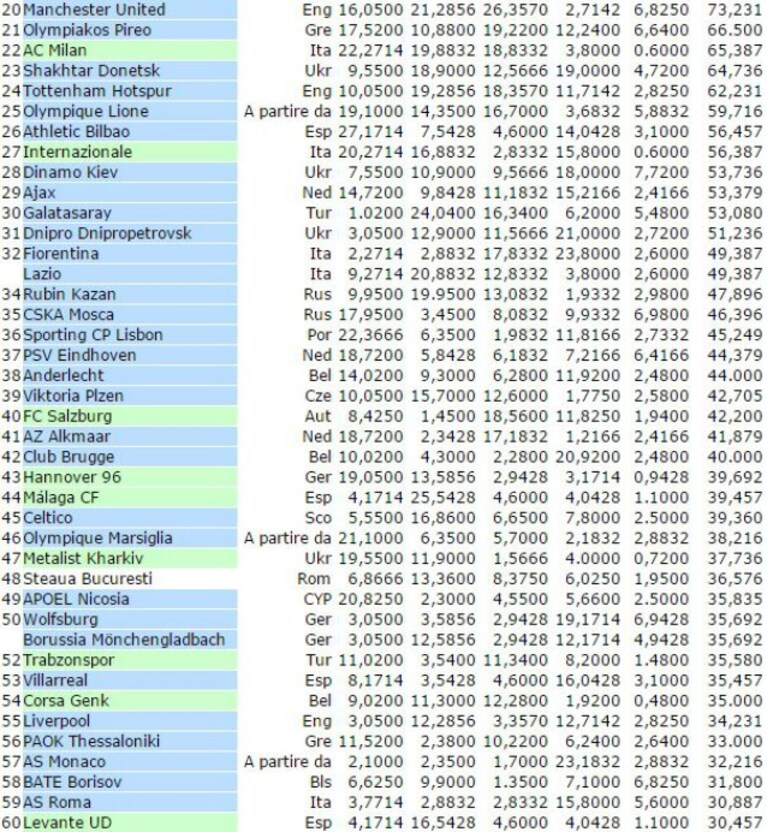Image resolution: width=767 pixels, height=832 pixels.
Task: Click Dnipro Dnipropetrovsk in the ranking
Action: (x=107, y=233)
